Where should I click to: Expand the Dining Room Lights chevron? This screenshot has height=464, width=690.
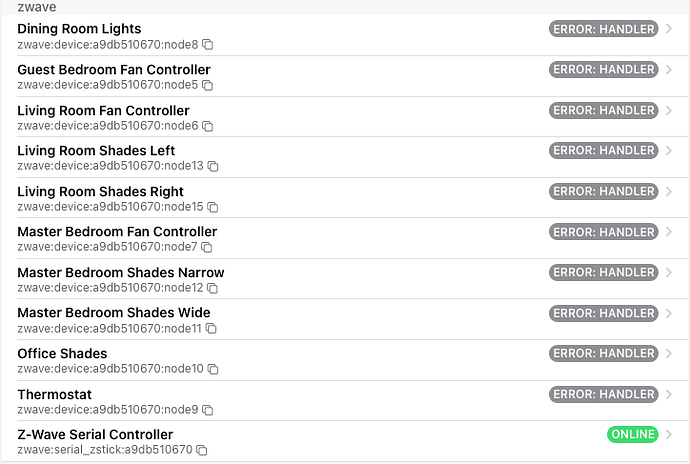click(x=669, y=29)
